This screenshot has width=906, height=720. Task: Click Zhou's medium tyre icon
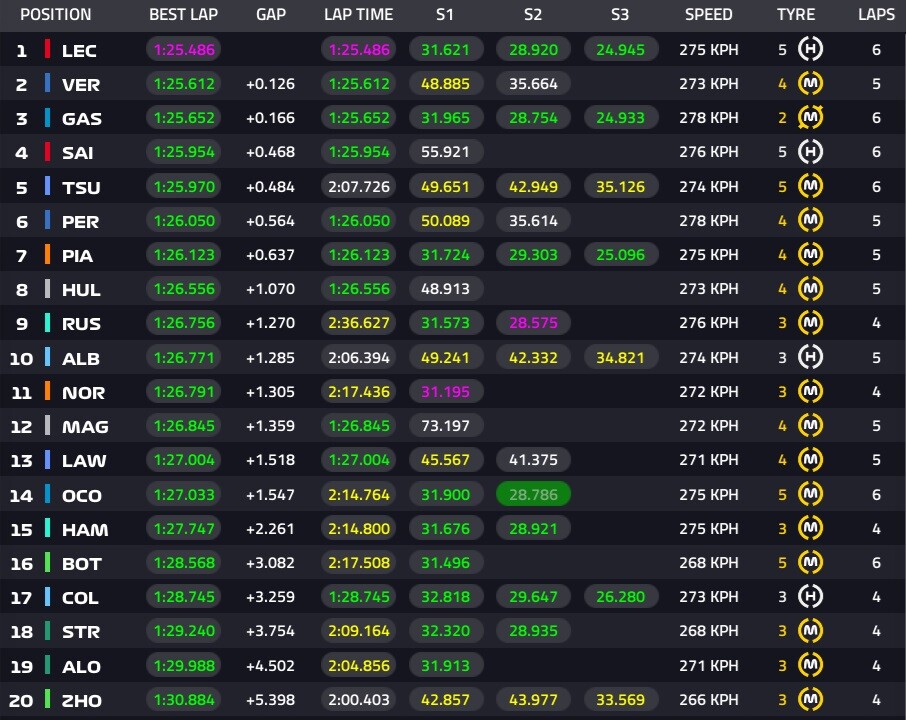click(x=810, y=699)
